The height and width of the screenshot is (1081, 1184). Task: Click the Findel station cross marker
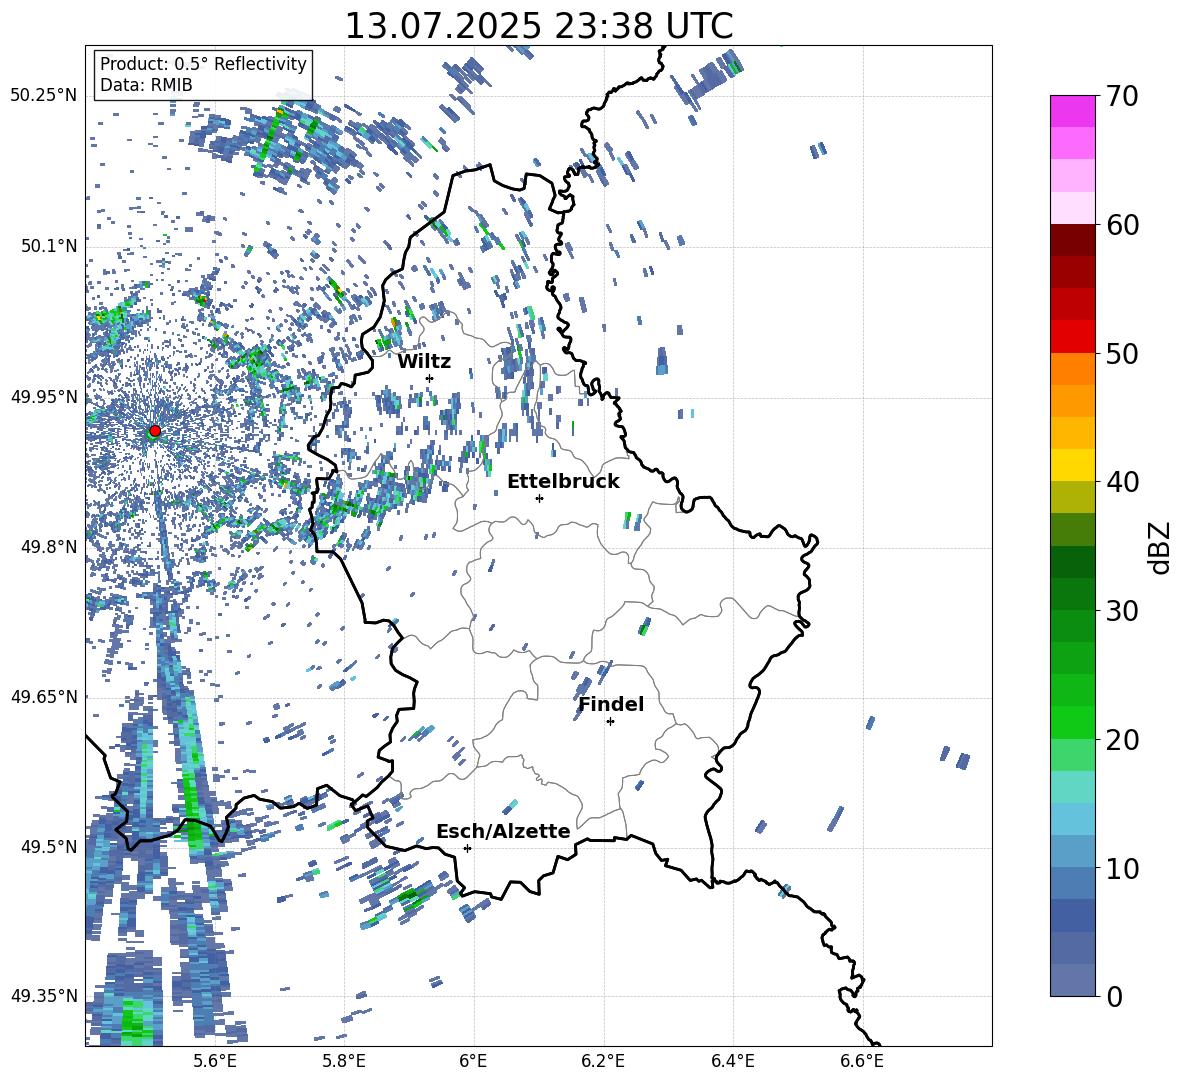click(x=610, y=721)
